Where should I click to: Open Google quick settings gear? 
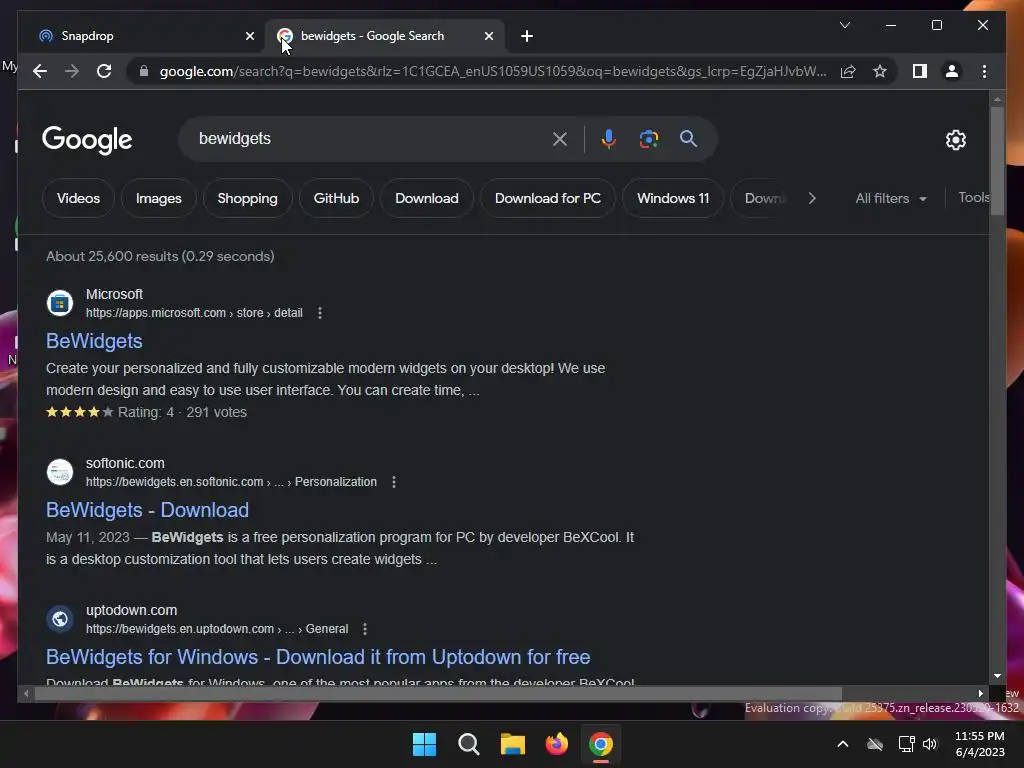955,139
